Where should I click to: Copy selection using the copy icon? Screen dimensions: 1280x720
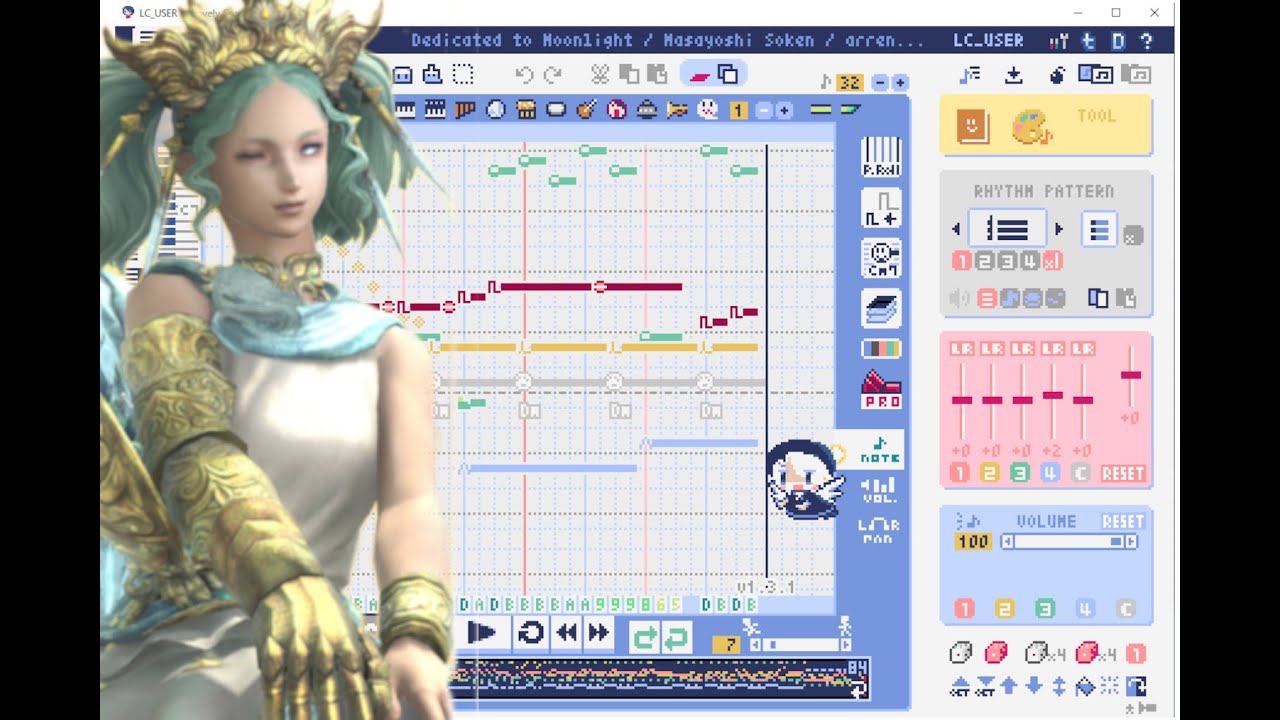tap(629, 74)
